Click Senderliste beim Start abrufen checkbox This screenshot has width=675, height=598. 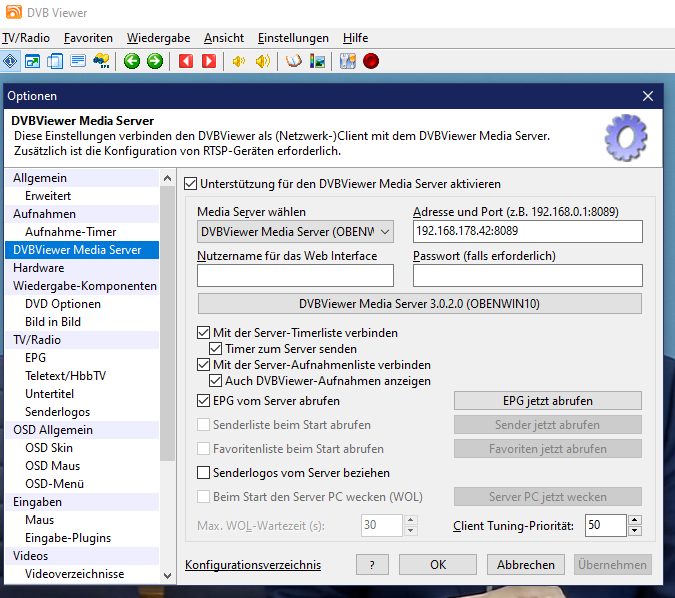pyautogui.click(x=204, y=425)
